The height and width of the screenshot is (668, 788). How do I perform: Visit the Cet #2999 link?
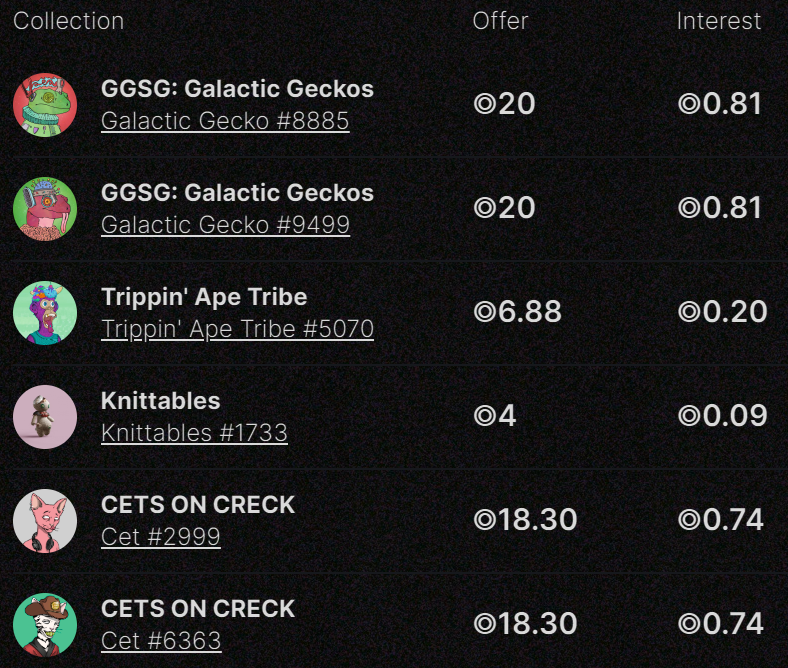pos(160,537)
